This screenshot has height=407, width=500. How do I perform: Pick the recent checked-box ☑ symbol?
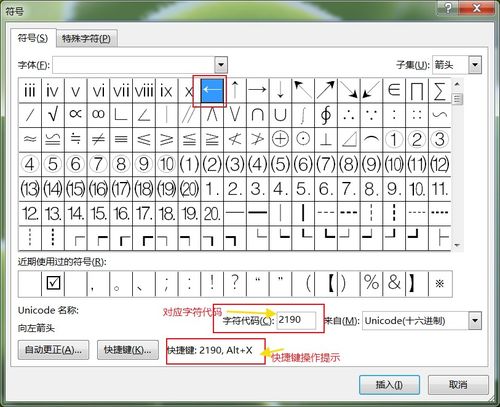[53, 284]
